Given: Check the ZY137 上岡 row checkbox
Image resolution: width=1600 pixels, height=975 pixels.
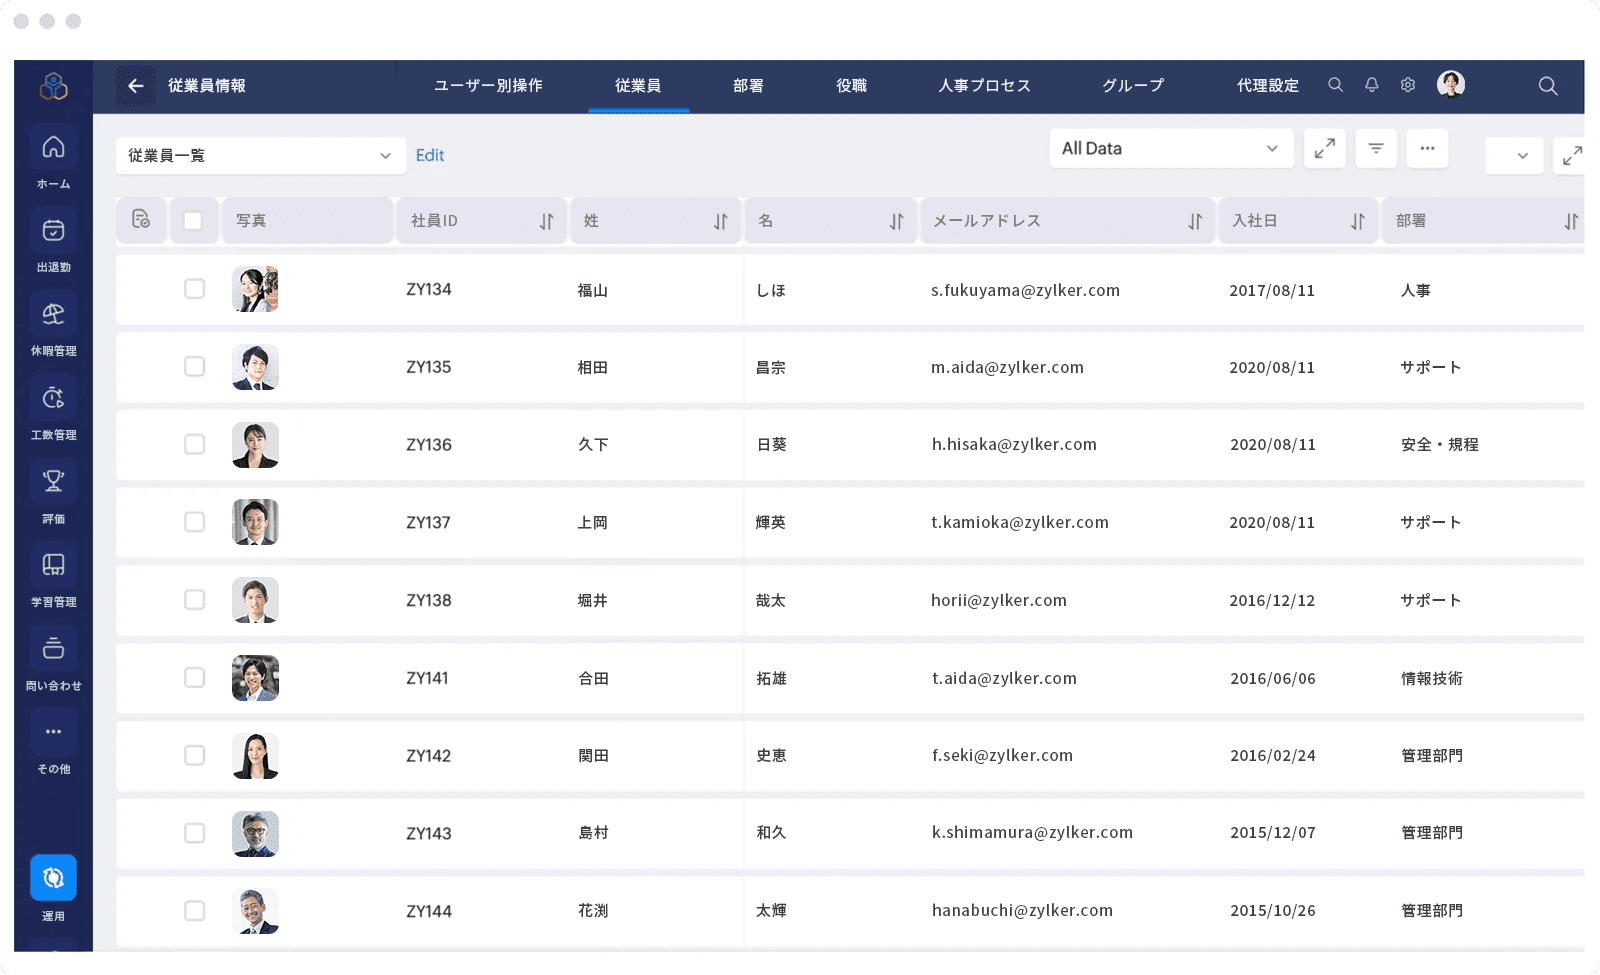Looking at the screenshot, I should pyautogui.click(x=194, y=522).
